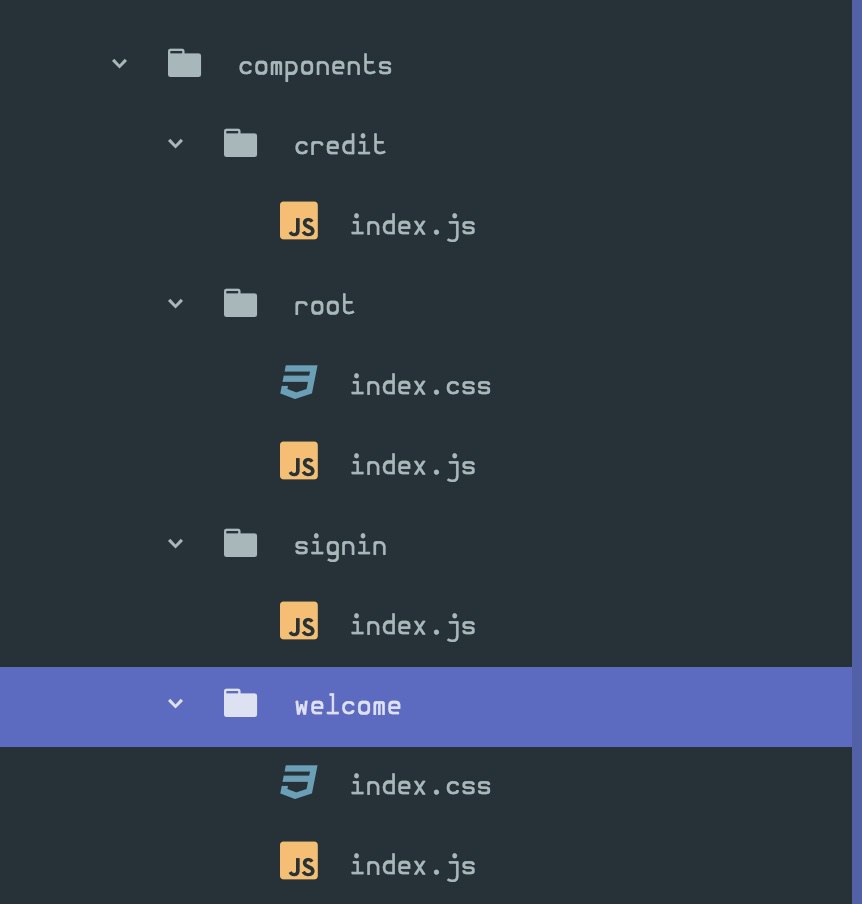The height and width of the screenshot is (904, 862).
Task: Click the CSS icon of root's index.css
Action: [298, 384]
